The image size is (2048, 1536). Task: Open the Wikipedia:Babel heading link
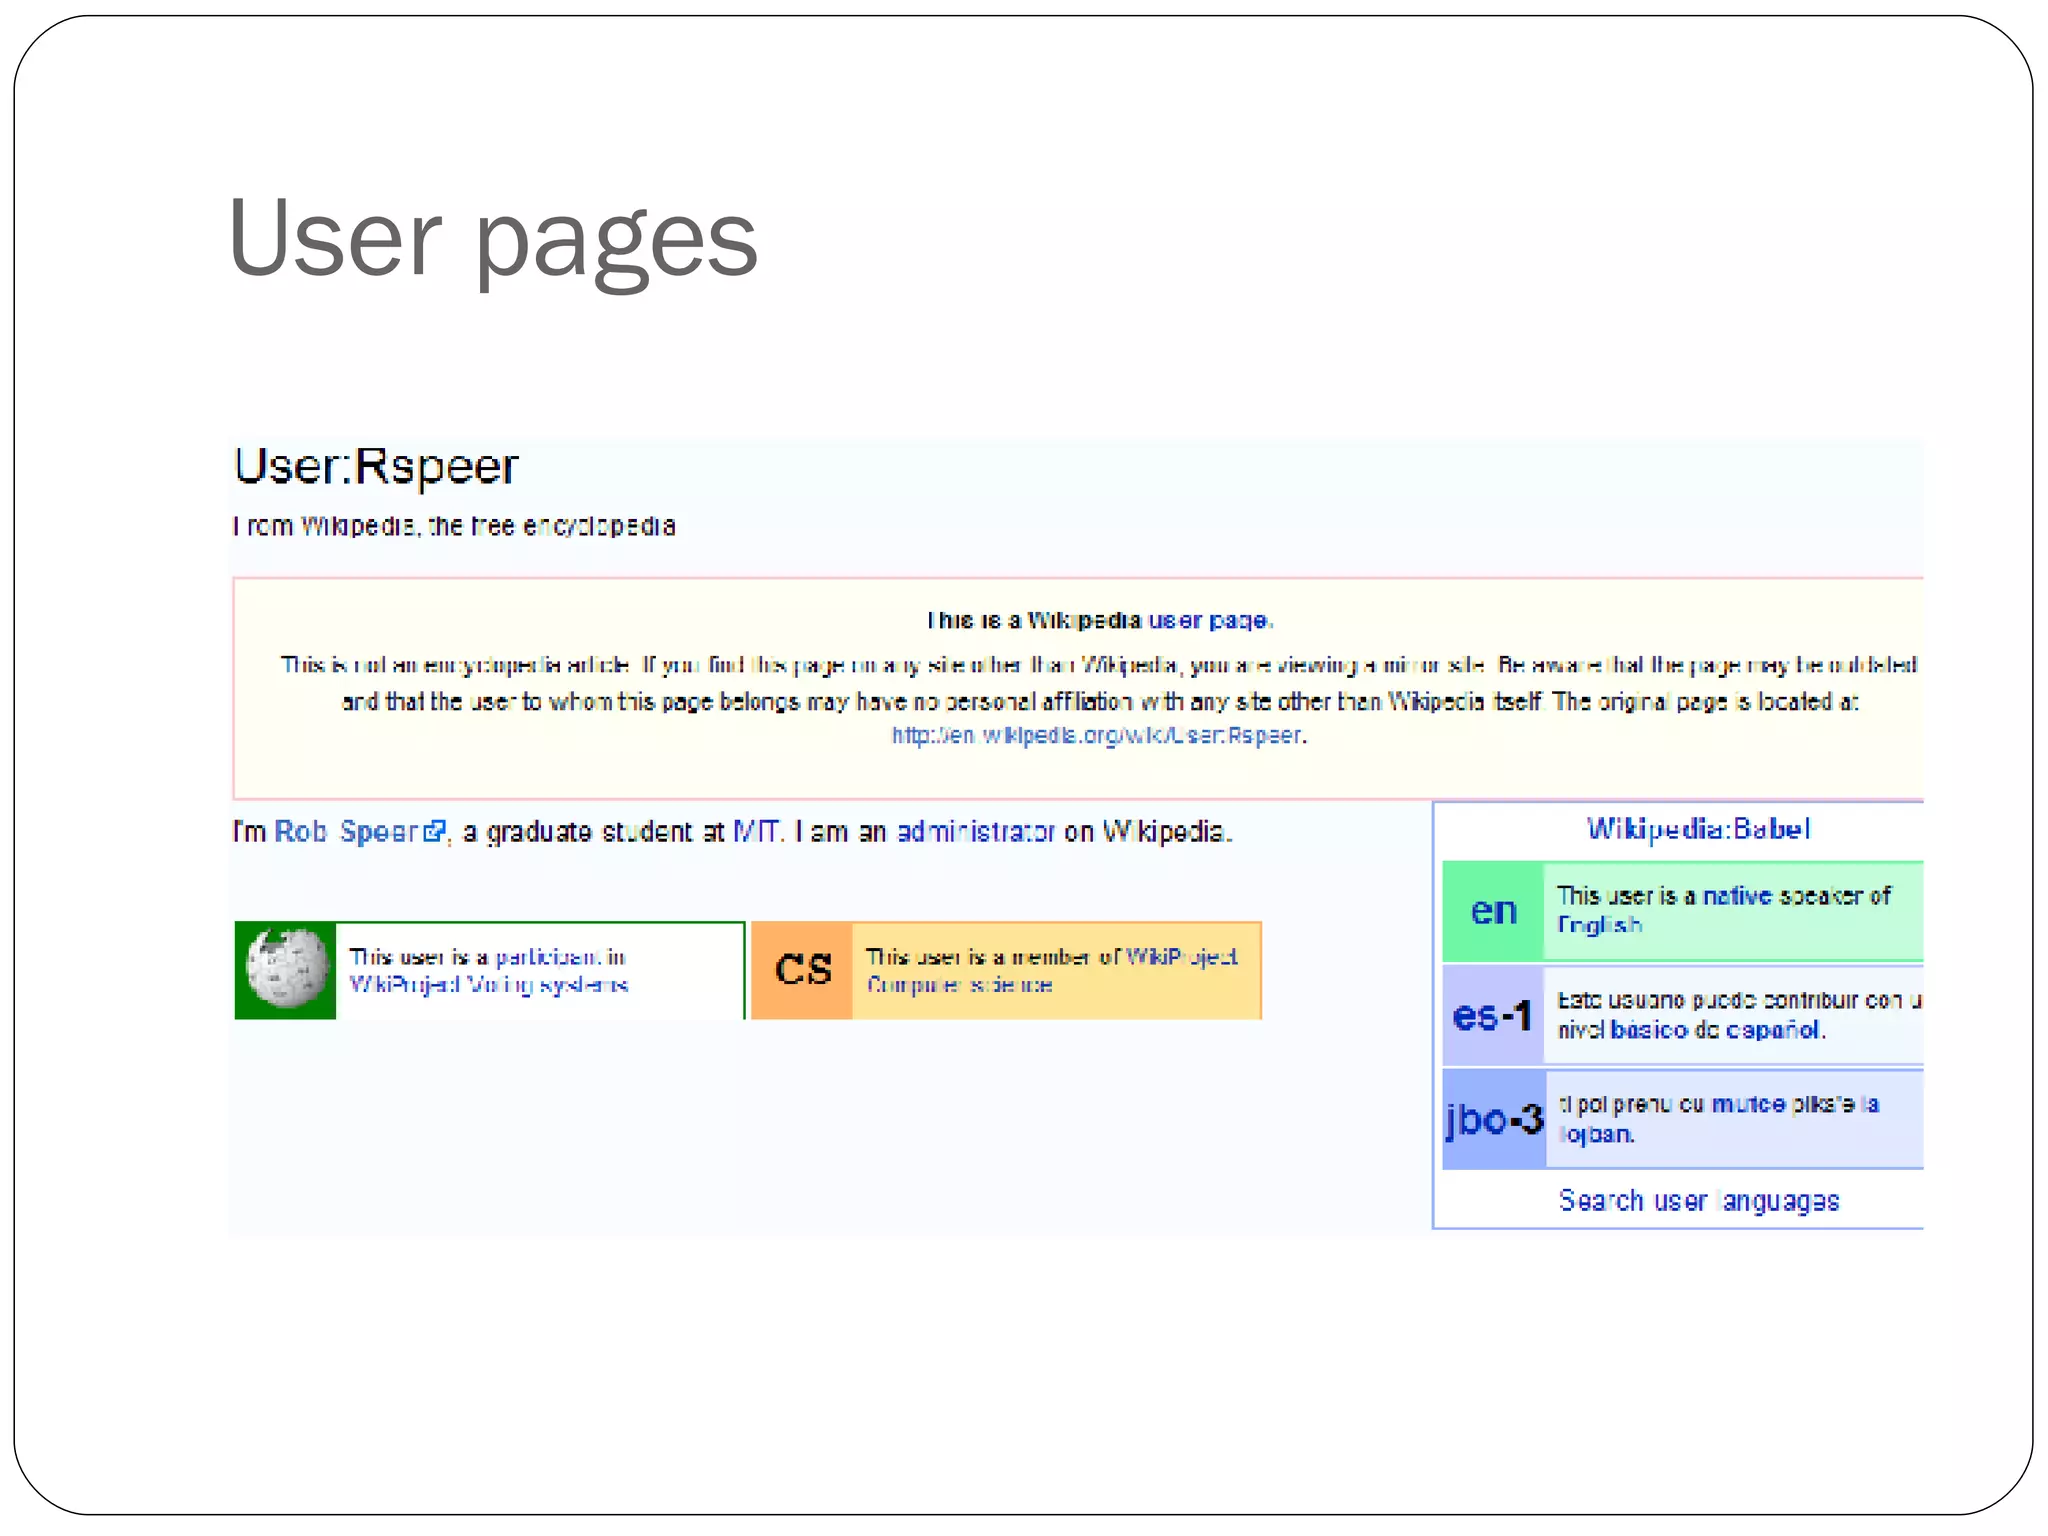(1698, 829)
